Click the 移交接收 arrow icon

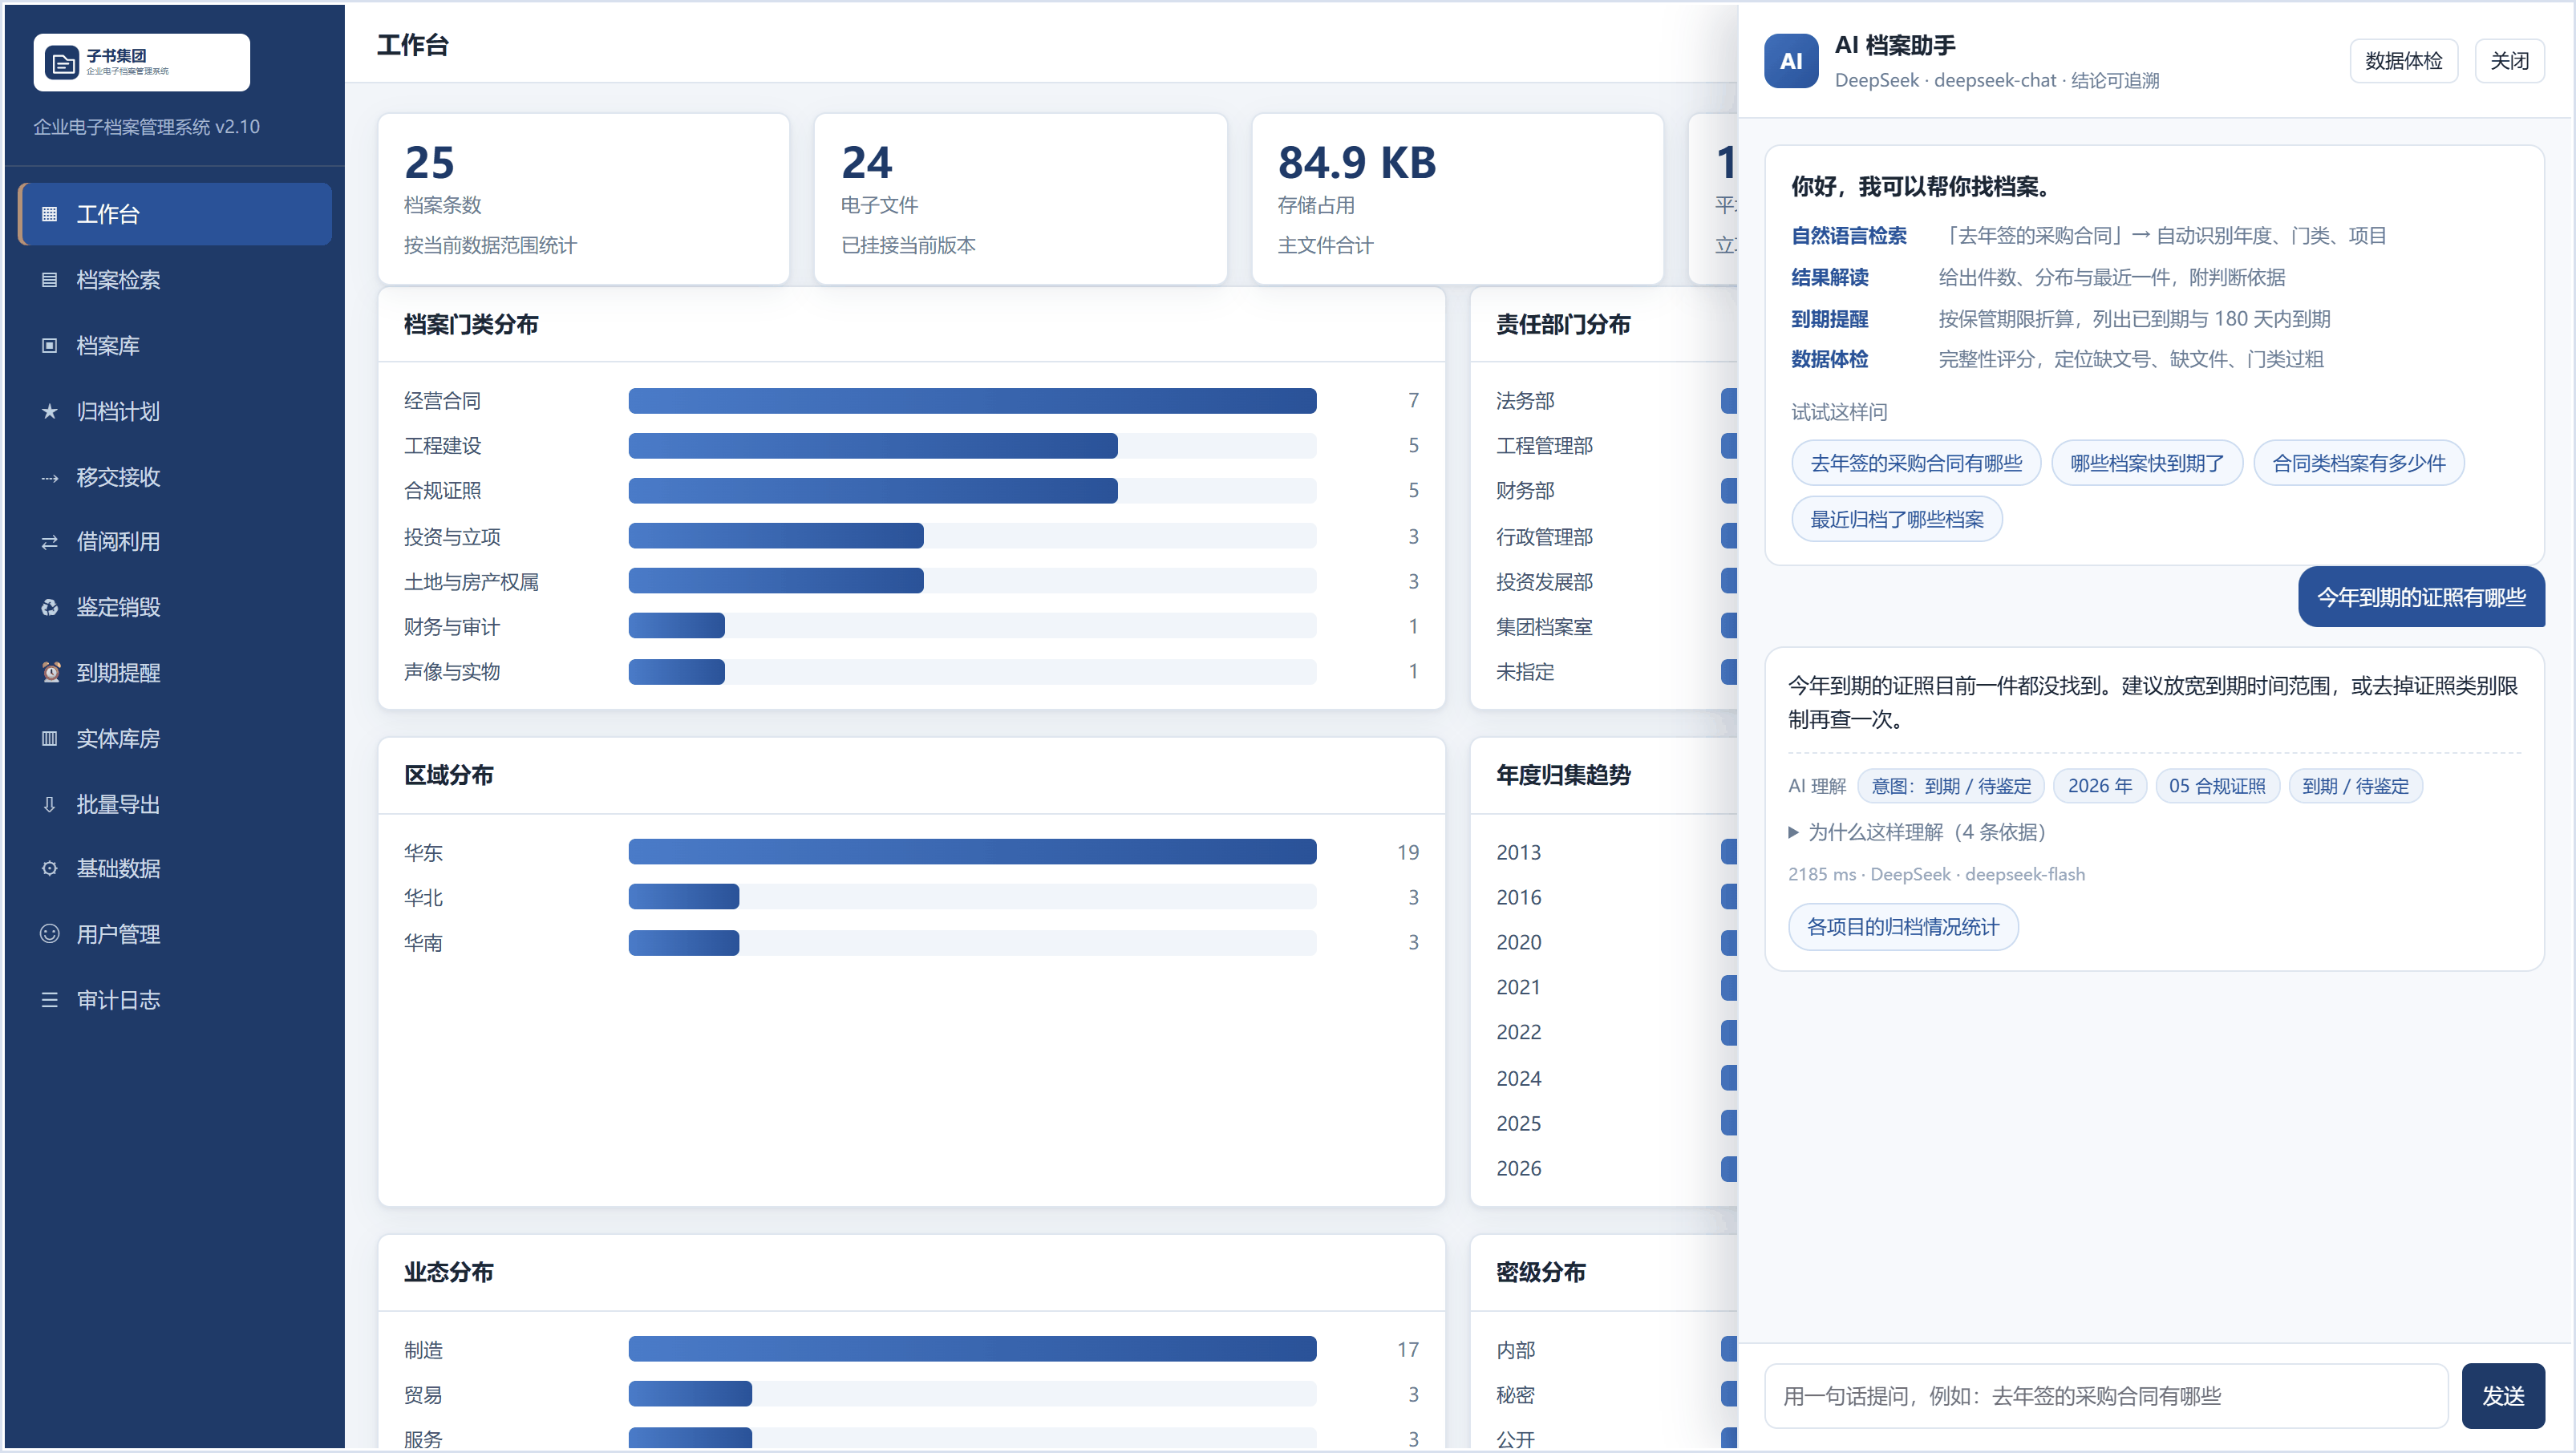pyautogui.click(x=49, y=477)
